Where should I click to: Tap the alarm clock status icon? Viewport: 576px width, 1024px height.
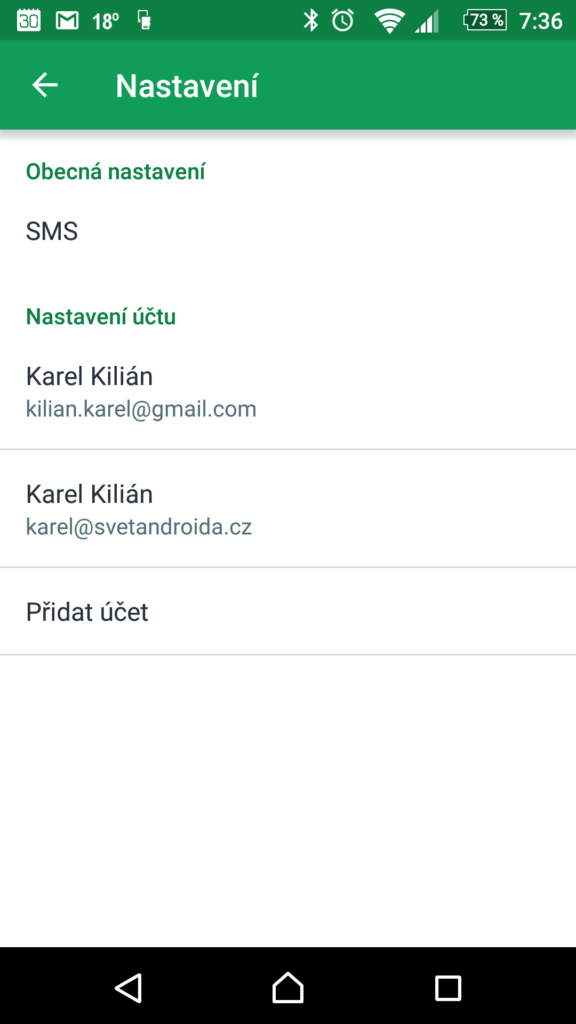[342, 21]
